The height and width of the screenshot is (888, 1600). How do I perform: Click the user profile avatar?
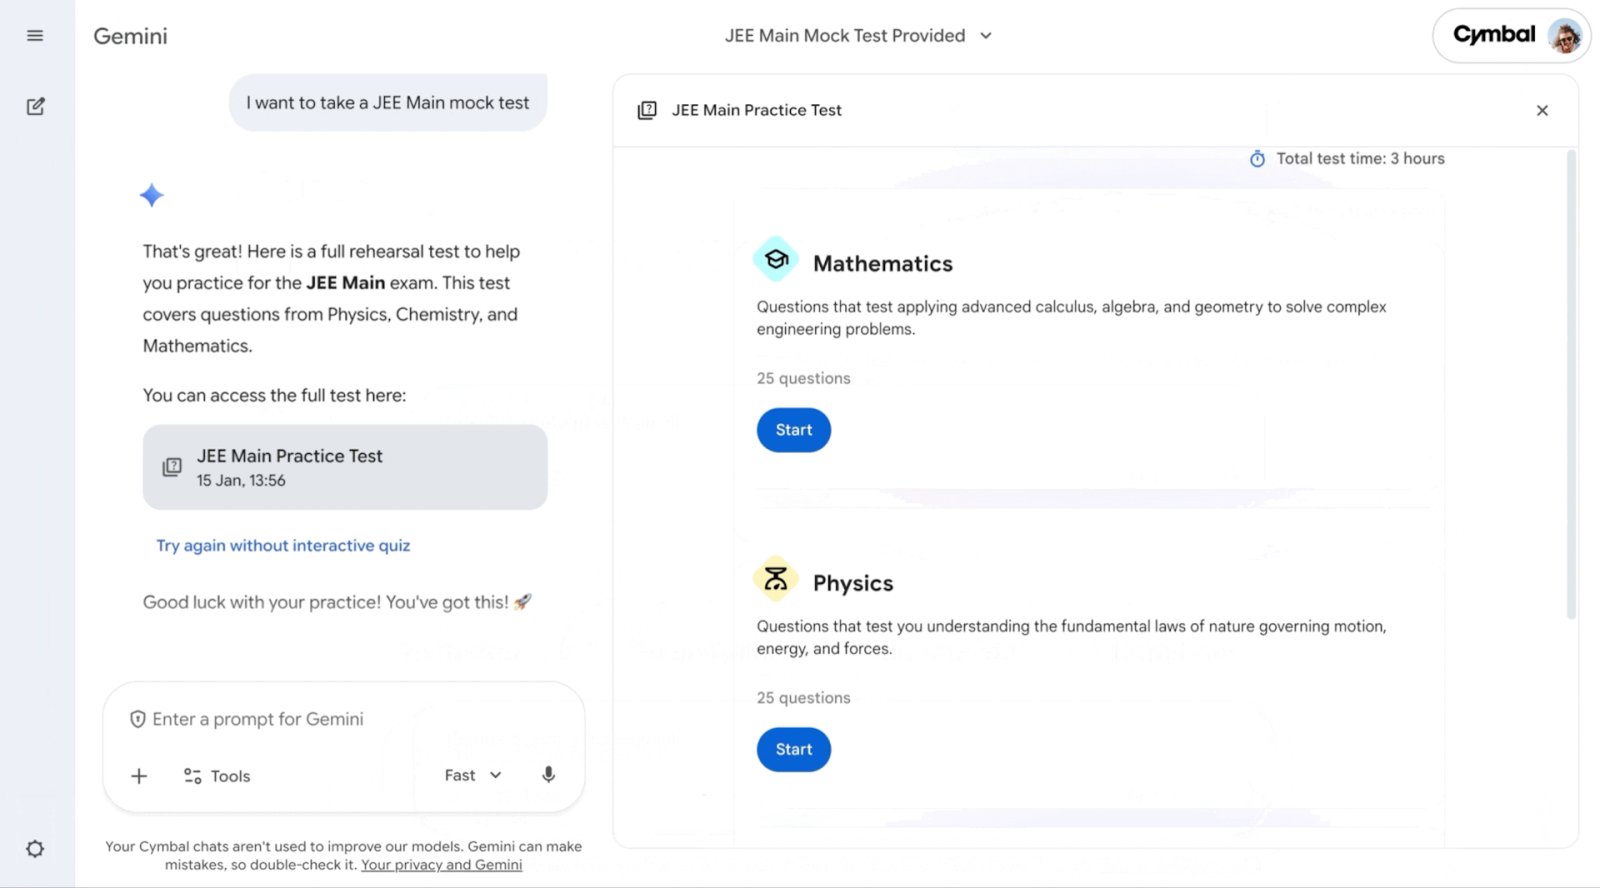[x=1564, y=36]
